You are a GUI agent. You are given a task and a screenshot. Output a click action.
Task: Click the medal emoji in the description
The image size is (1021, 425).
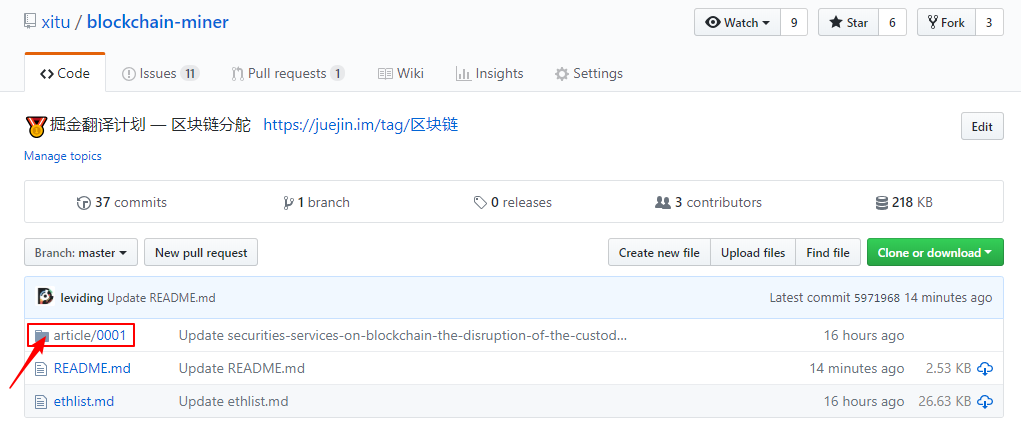tap(35, 126)
